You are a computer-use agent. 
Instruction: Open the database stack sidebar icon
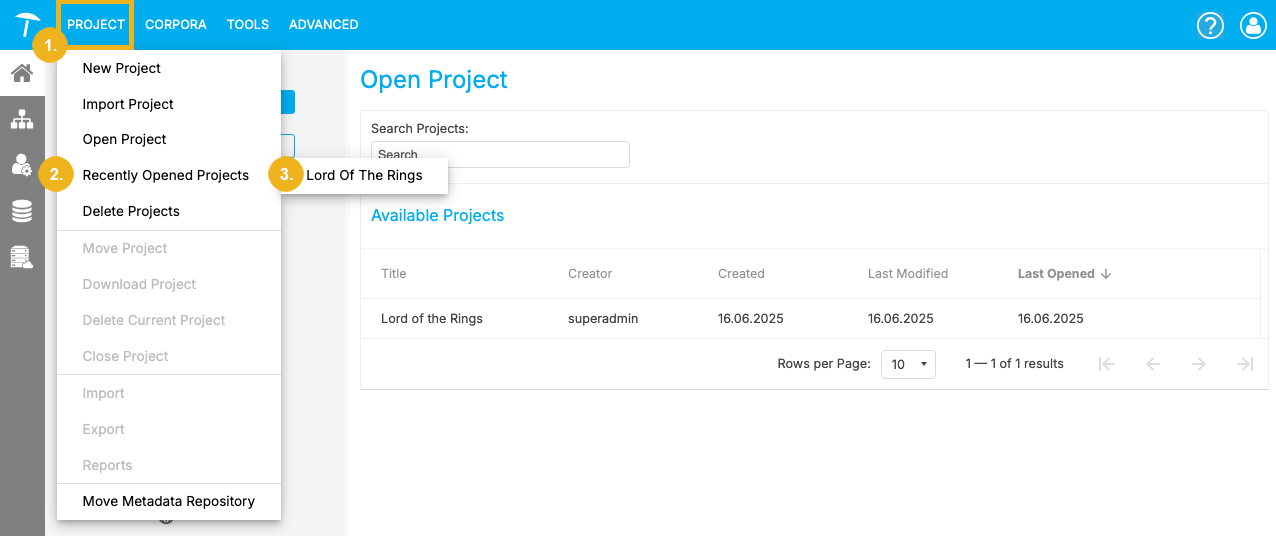(x=22, y=211)
